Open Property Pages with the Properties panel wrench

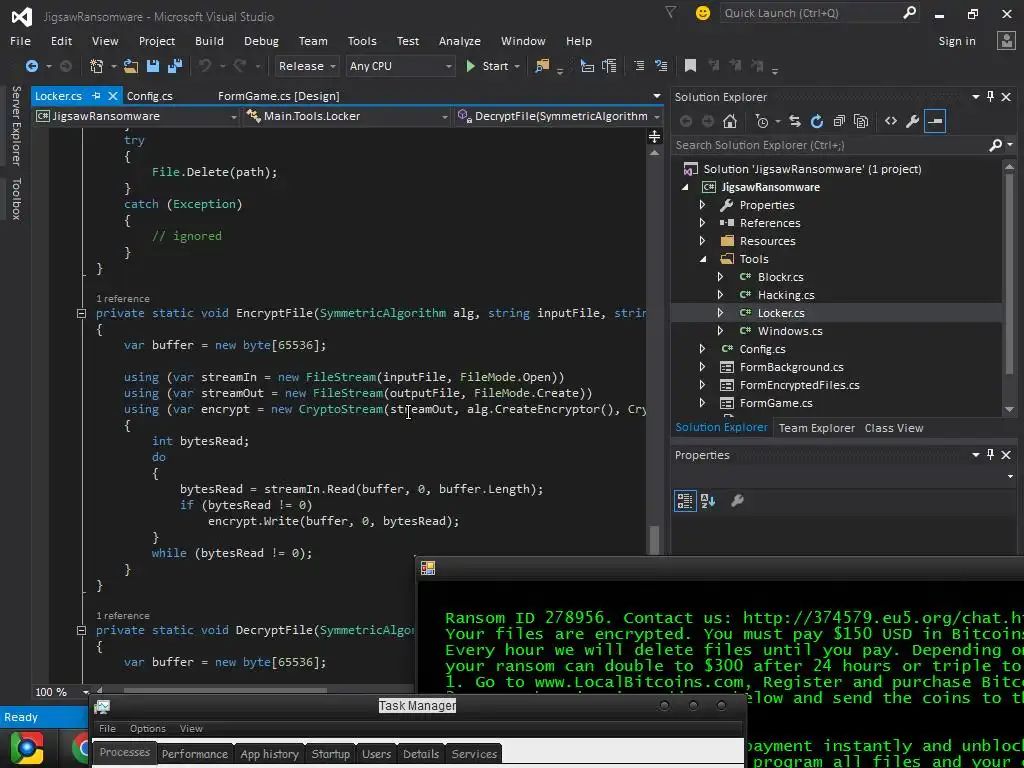[x=737, y=501]
